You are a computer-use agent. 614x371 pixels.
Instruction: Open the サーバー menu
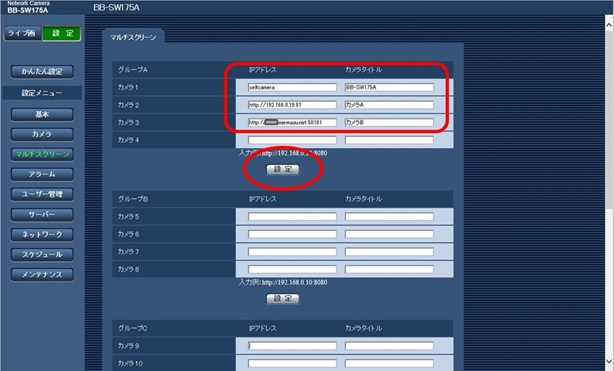tap(42, 214)
